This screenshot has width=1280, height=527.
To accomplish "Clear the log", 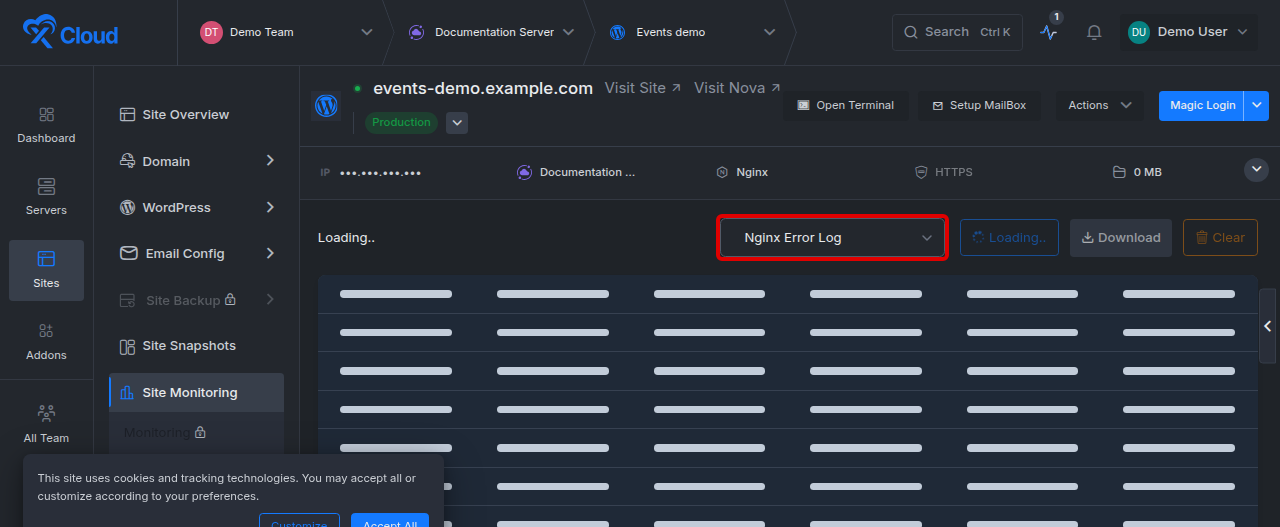I will [x=1220, y=238].
